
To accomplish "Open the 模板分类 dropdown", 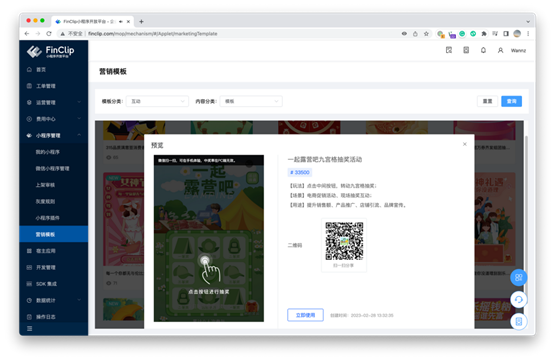I will pos(157,101).
